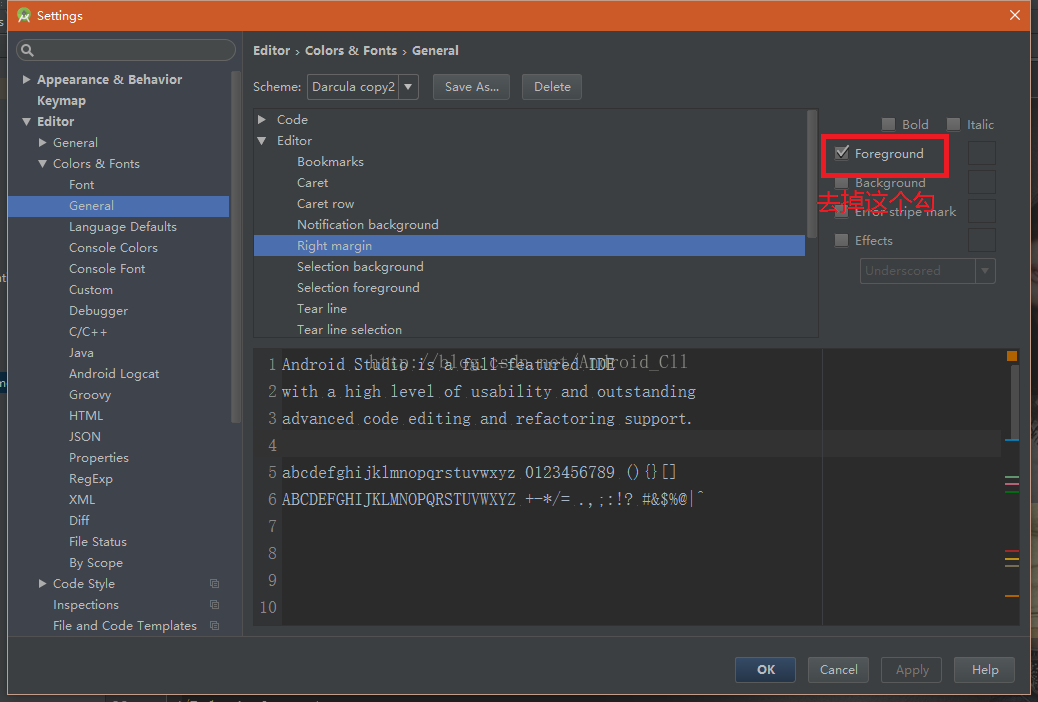
Task: Select Groovy color settings
Action: coord(89,395)
